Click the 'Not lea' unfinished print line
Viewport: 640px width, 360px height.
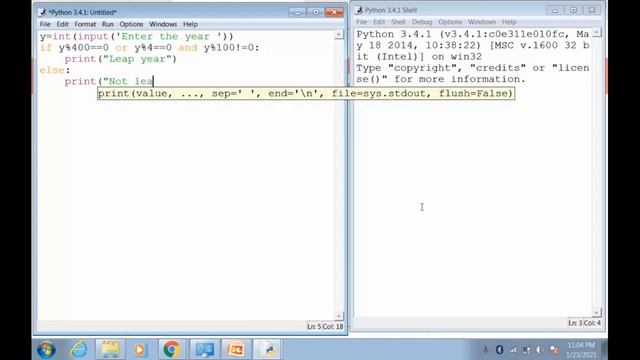(x=109, y=82)
